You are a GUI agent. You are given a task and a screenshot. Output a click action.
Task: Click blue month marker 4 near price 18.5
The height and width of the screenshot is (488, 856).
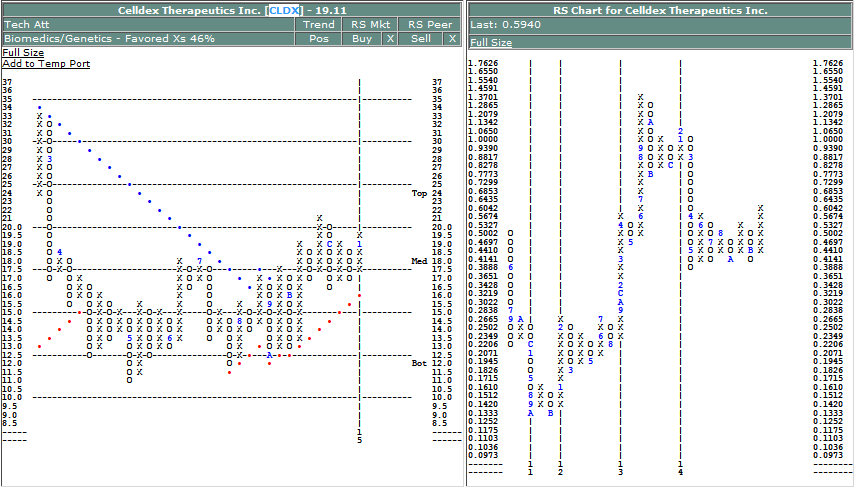[x=60, y=252]
